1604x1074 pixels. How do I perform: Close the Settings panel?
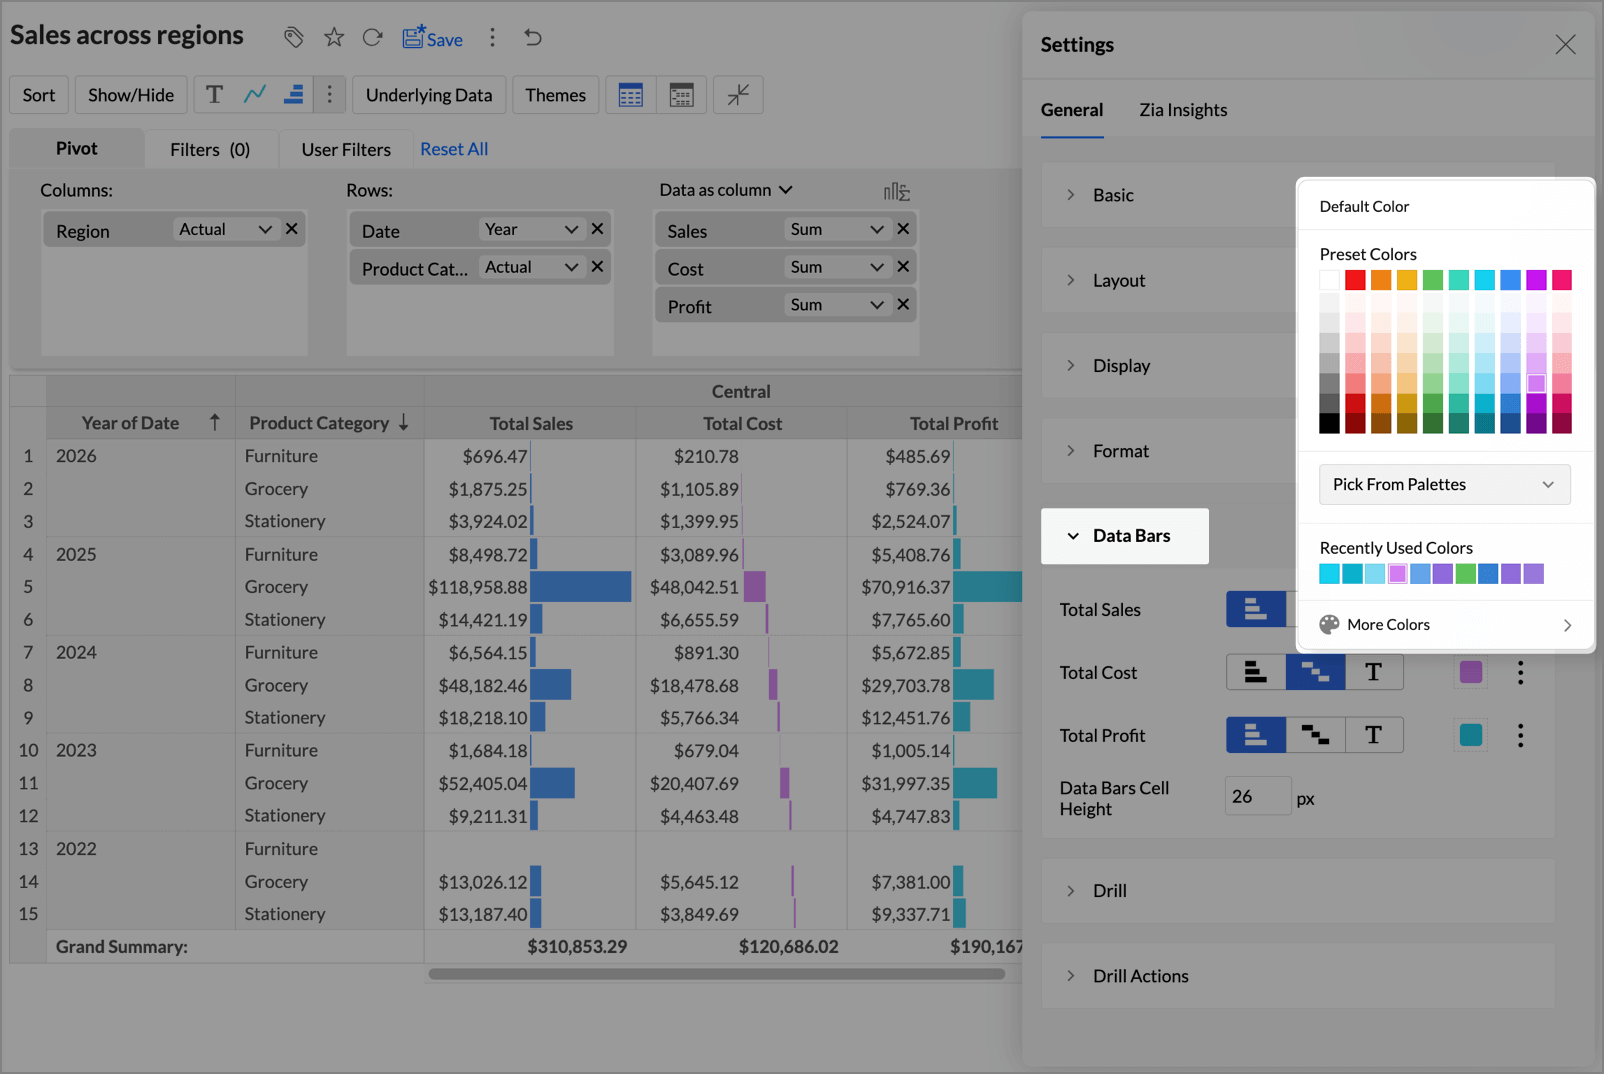coord(1565,45)
